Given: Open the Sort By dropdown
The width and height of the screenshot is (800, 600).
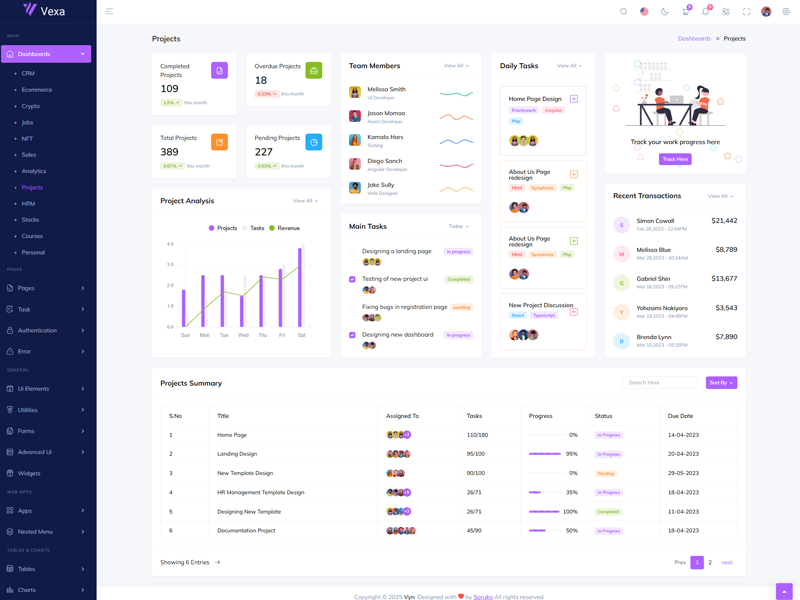Looking at the screenshot, I should [x=721, y=383].
